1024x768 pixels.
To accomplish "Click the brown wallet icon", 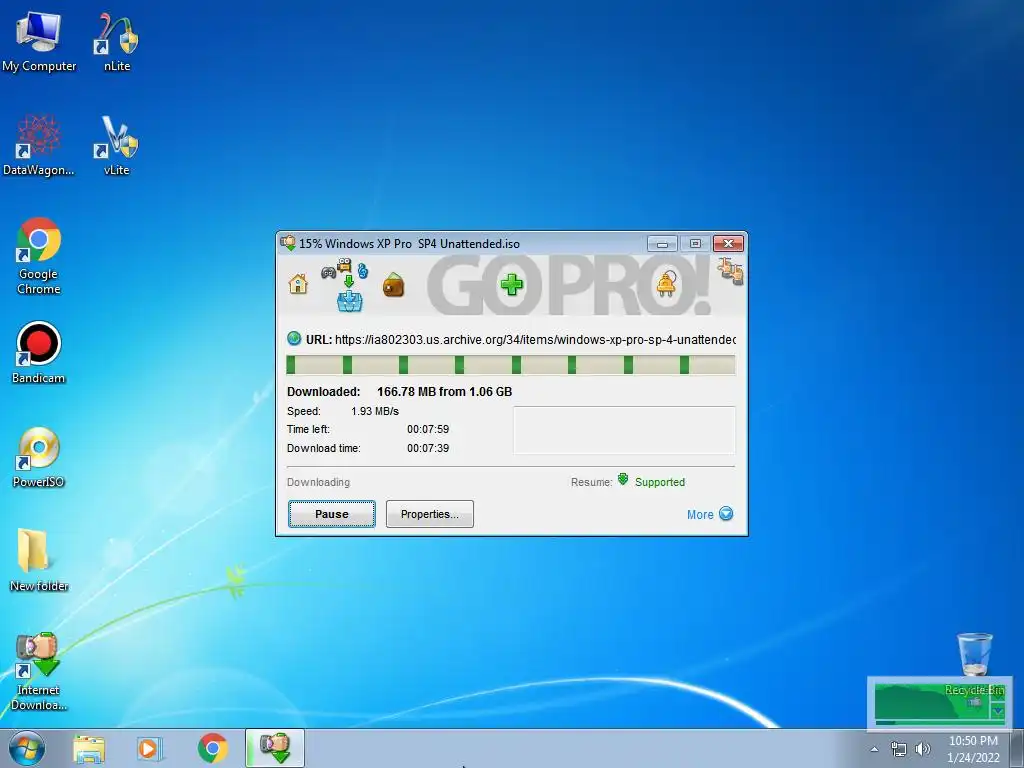I will click(x=393, y=285).
